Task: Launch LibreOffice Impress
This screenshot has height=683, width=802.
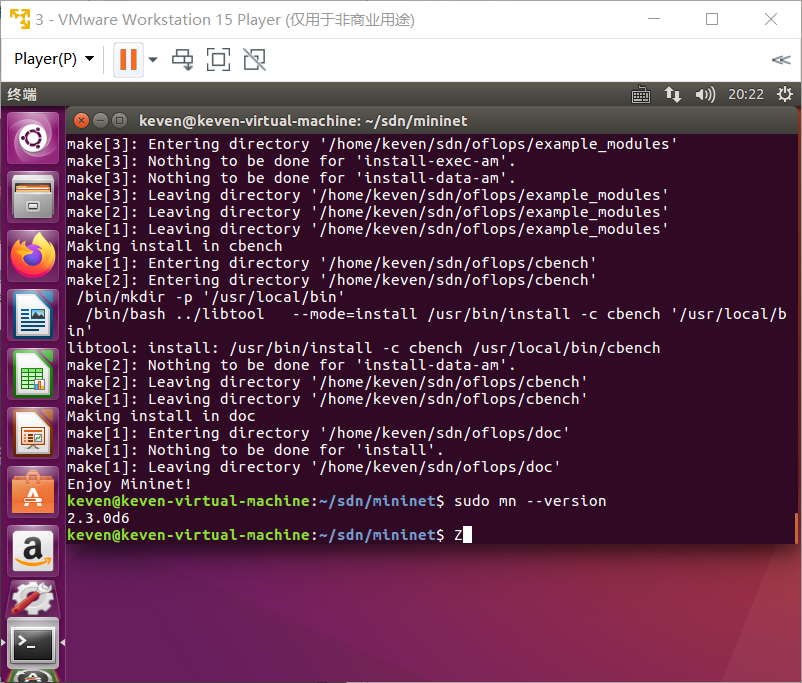Action: (x=33, y=433)
